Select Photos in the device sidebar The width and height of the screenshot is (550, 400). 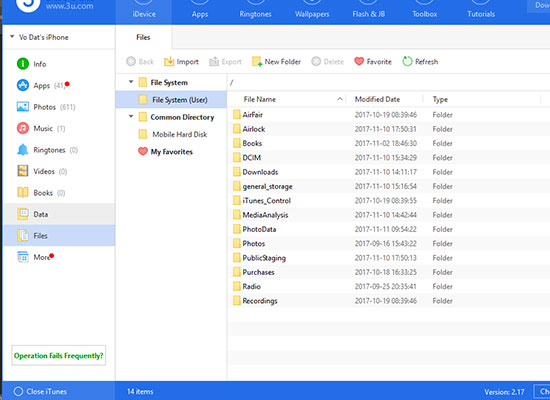[x=46, y=107]
